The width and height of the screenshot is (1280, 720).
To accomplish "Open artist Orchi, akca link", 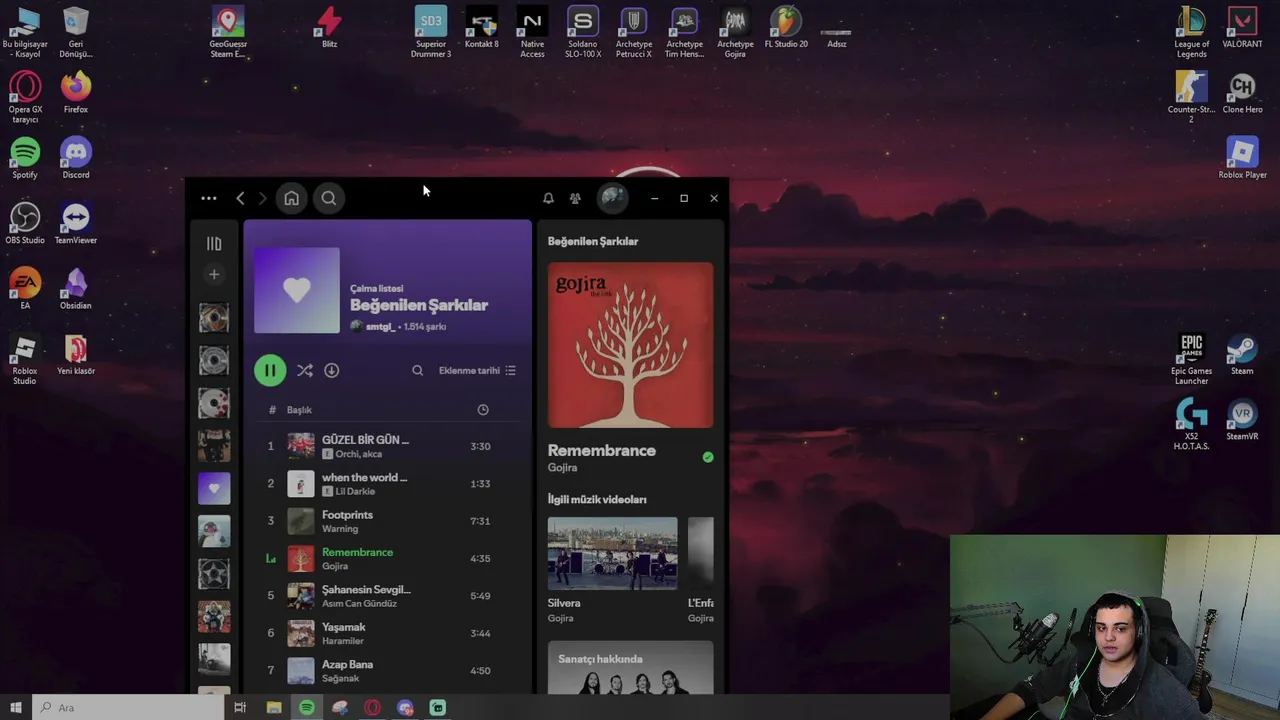I will [358, 454].
